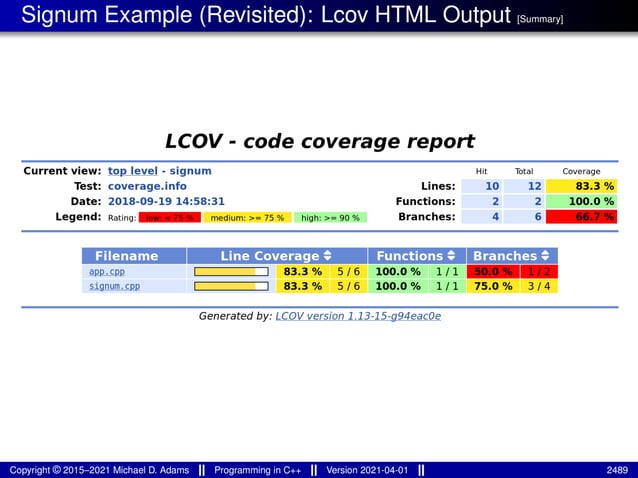Click app.cpp line coverage 83.3 % cell

coord(303,271)
